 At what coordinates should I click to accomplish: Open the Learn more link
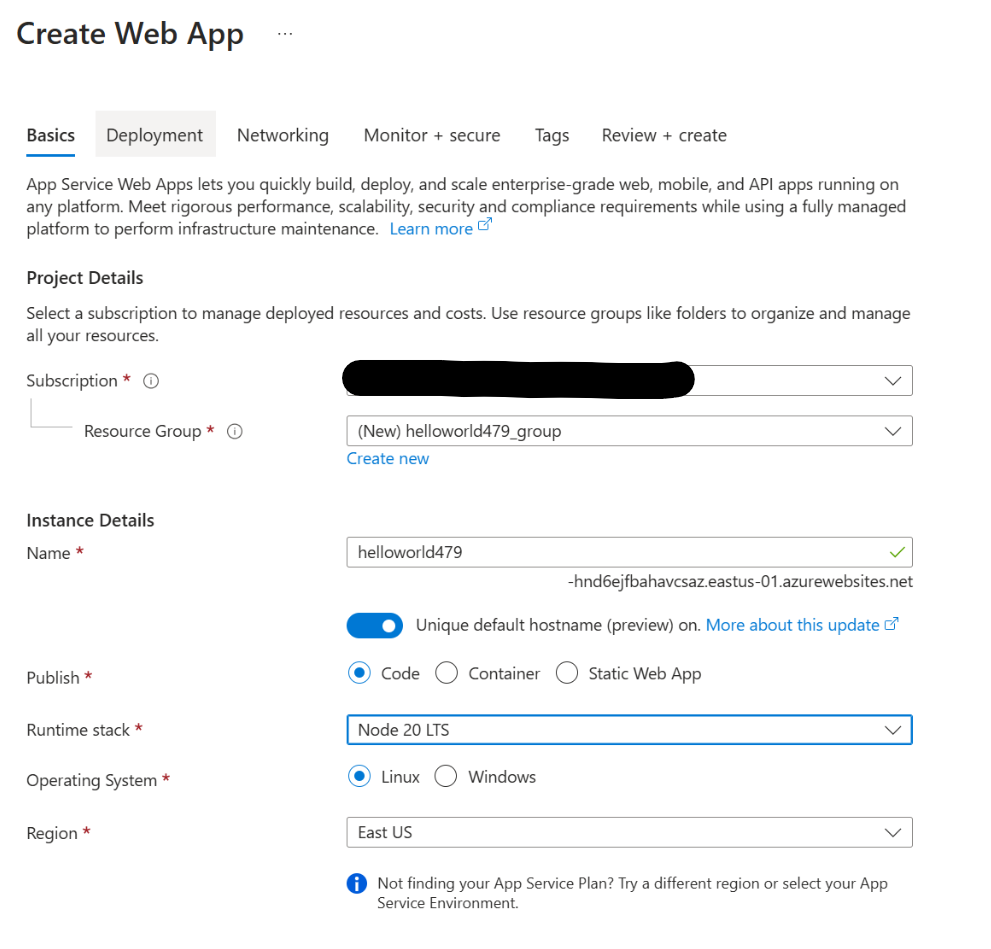point(432,228)
